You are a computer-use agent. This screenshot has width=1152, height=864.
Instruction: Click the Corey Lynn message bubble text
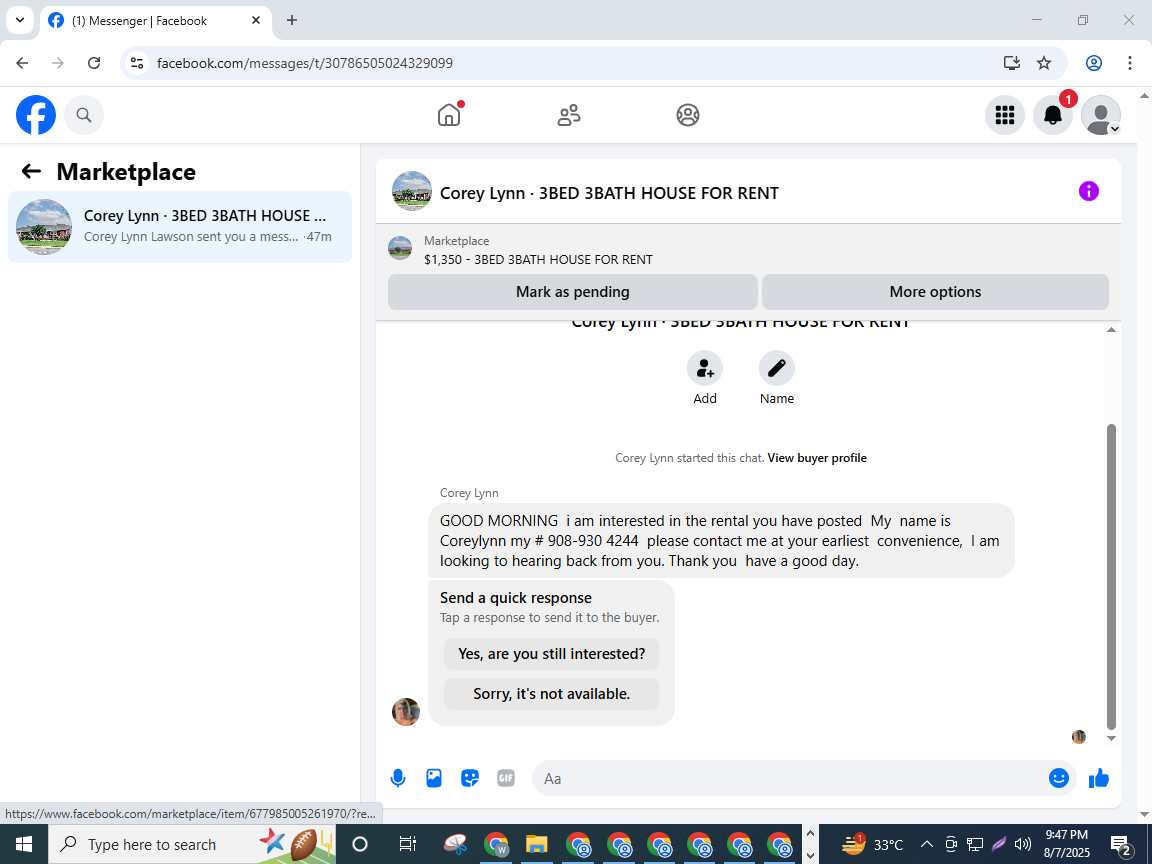[x=720, y=541]
